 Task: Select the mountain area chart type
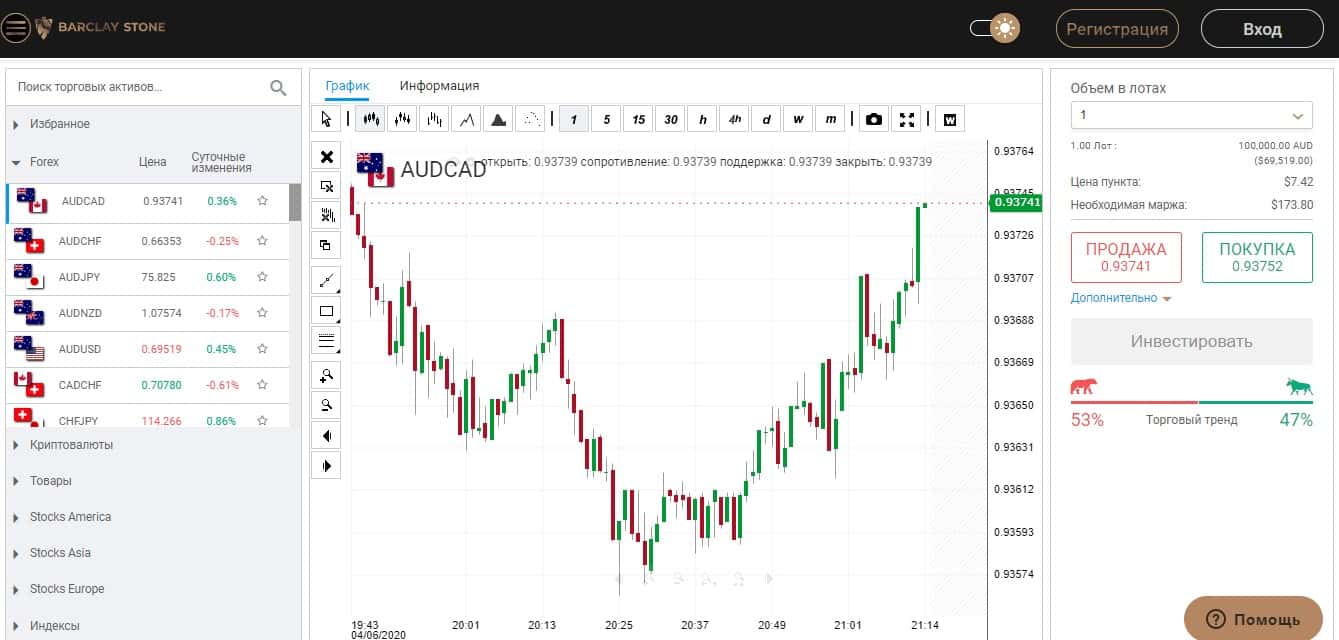[498, 120]
